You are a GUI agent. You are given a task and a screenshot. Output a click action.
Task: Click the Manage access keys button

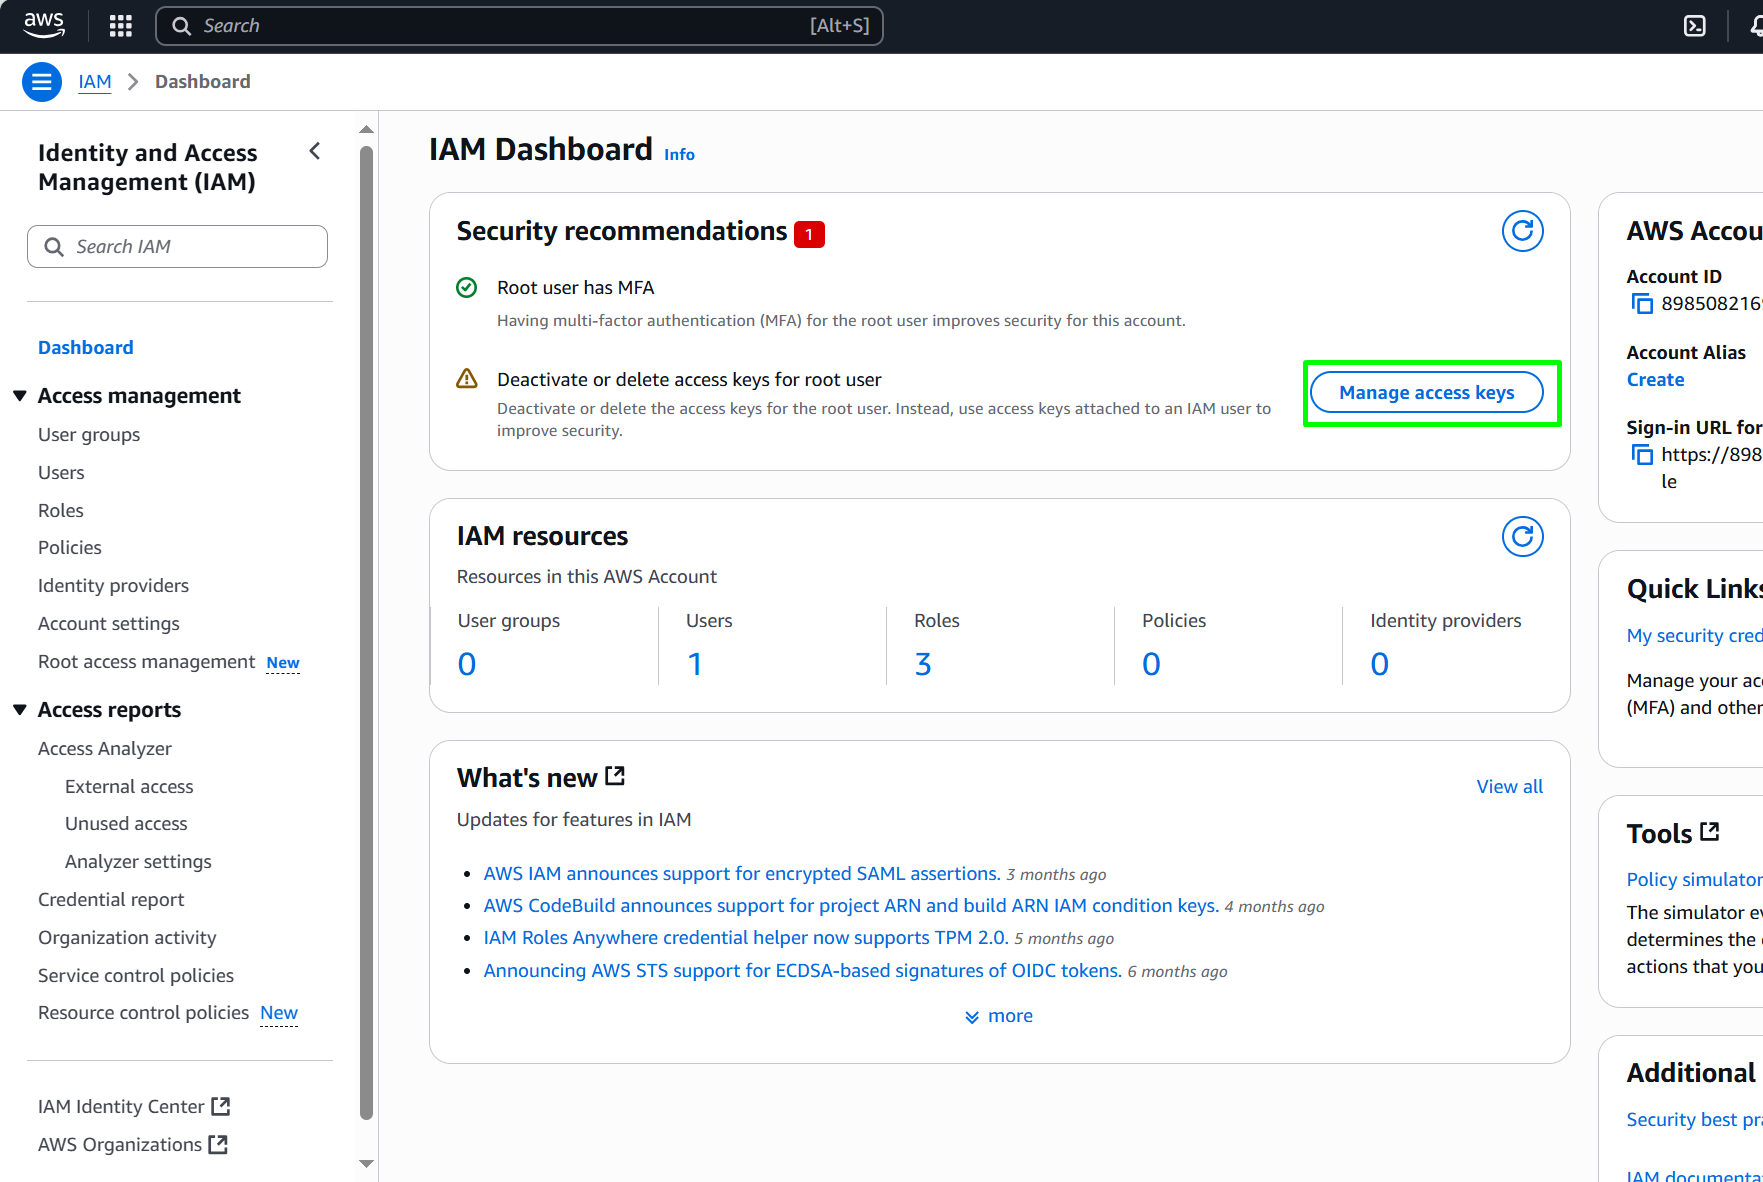tap(1426, 393)
